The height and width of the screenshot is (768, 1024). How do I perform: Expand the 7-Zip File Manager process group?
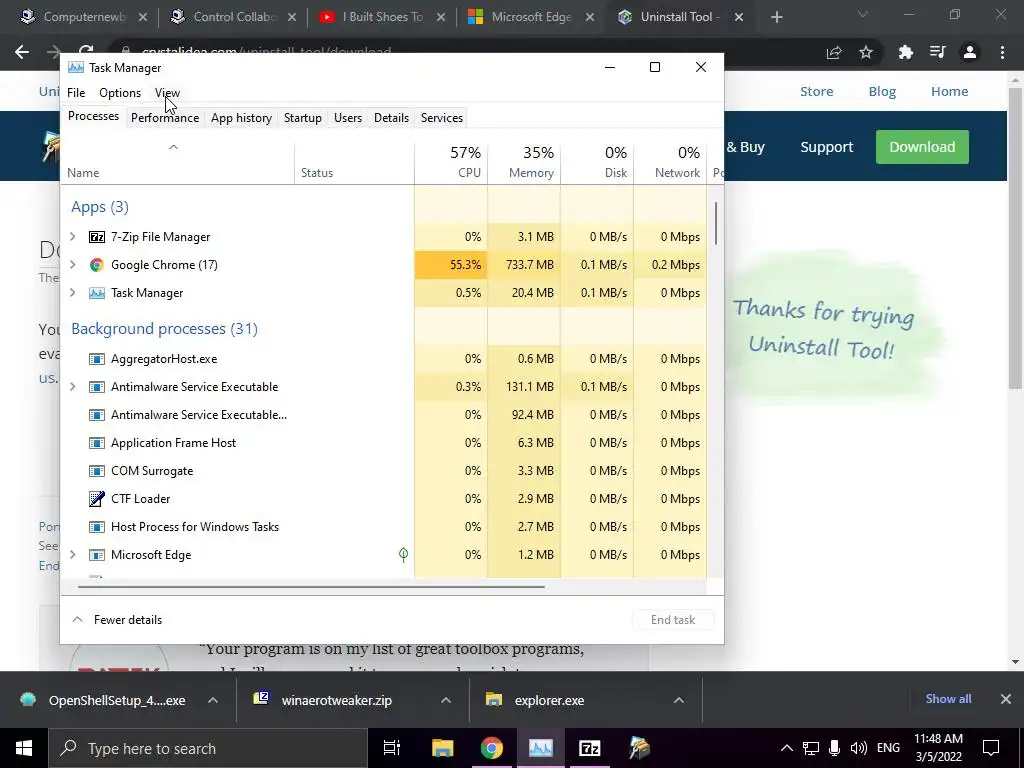[72, 237]
